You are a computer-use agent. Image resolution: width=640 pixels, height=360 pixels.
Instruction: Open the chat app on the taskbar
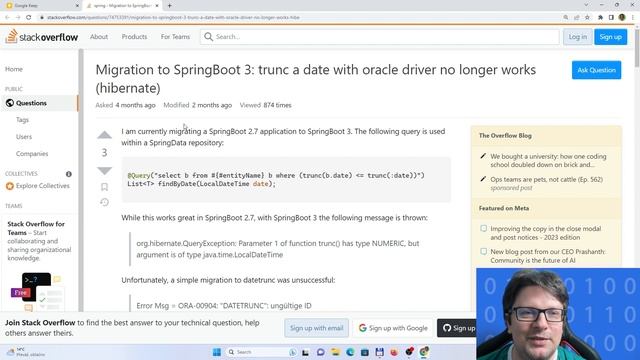click(x=320, y=352)
